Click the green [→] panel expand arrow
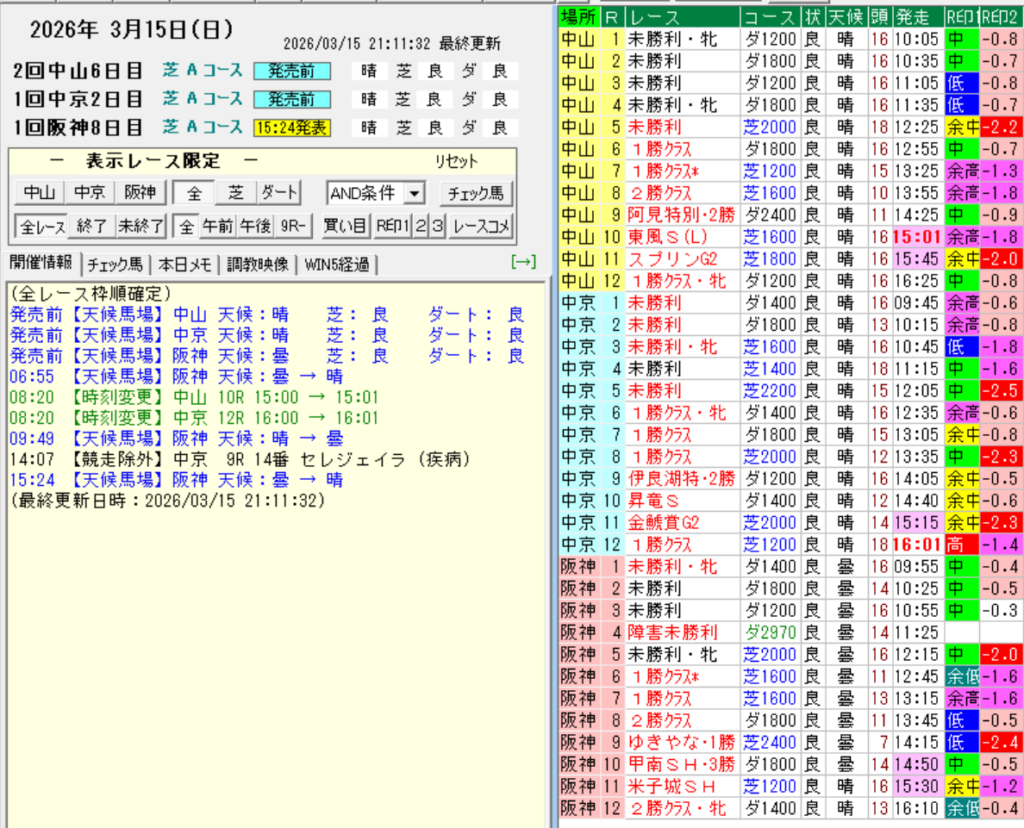 (523, 263)
